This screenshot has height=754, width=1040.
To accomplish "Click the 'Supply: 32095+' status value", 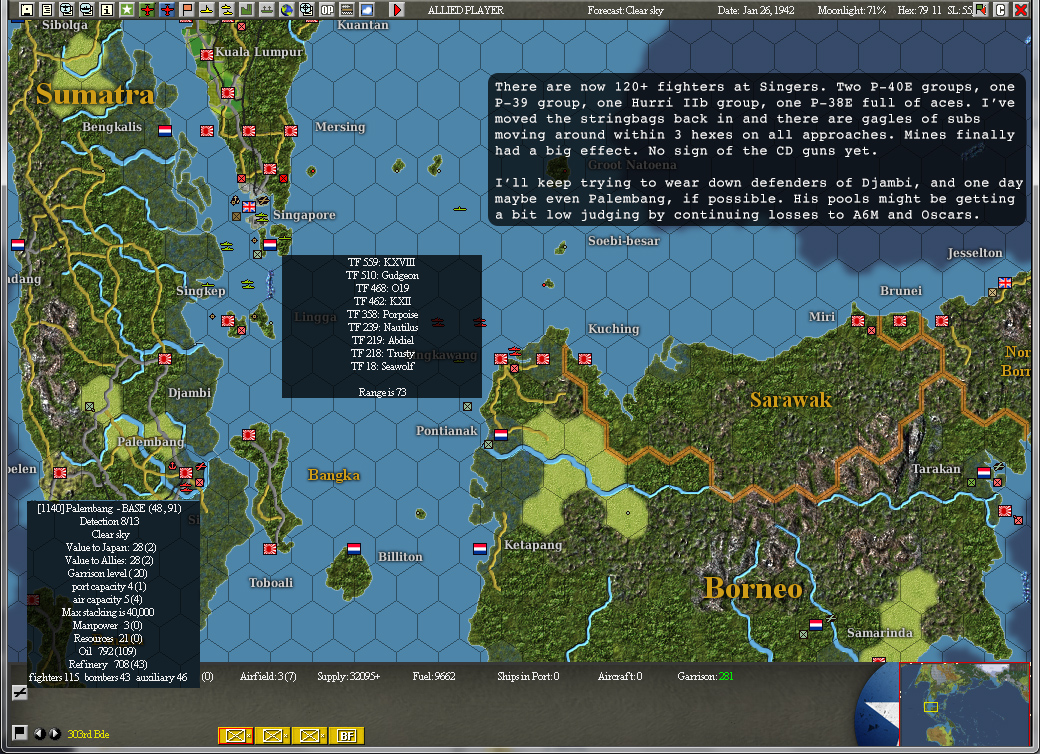I will (x=348, y=676).
